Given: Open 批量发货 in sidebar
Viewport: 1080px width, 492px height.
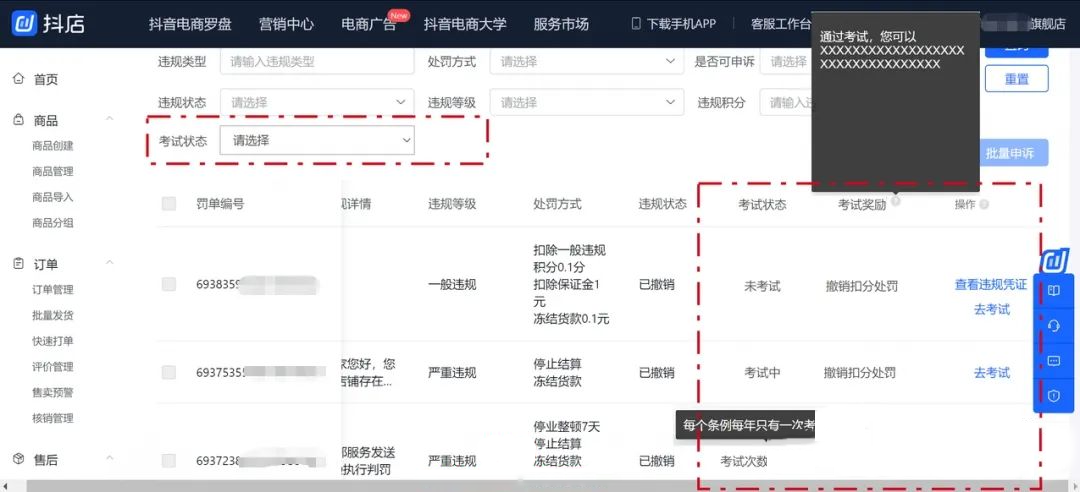Looking at the screenshot, I should point(52,316).
